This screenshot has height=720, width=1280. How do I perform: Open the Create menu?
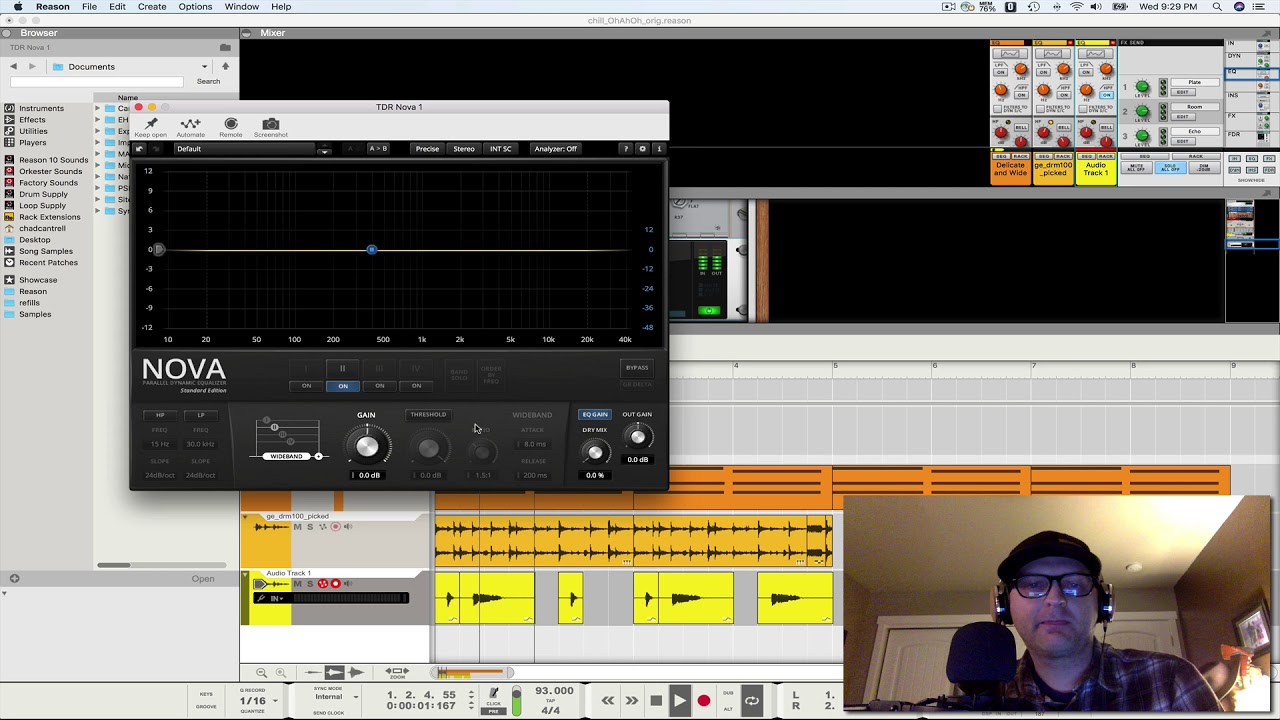click(152, 7)
